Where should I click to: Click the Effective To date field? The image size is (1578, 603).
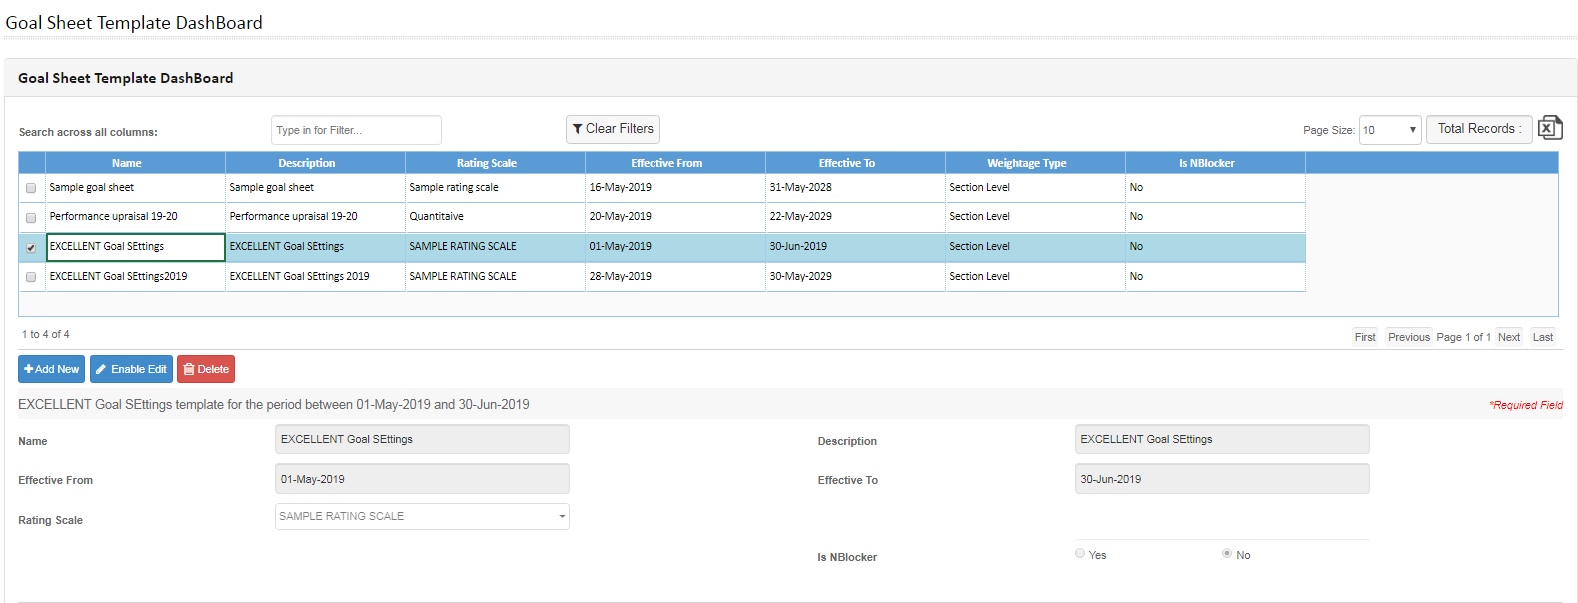click(1222, 479)
